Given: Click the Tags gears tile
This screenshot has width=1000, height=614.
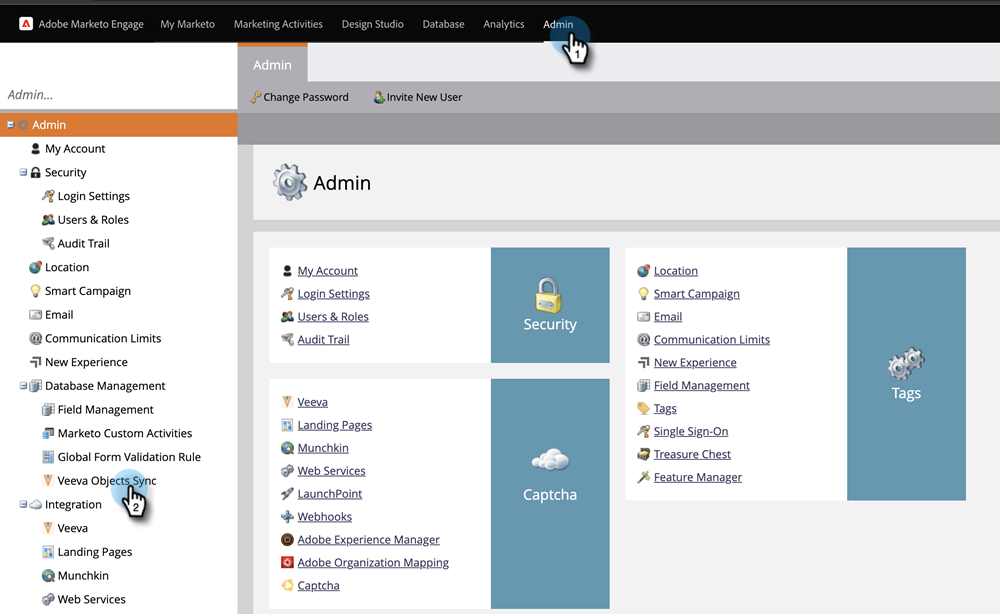Looking at the screenshot, I should (x=906, y=374).
